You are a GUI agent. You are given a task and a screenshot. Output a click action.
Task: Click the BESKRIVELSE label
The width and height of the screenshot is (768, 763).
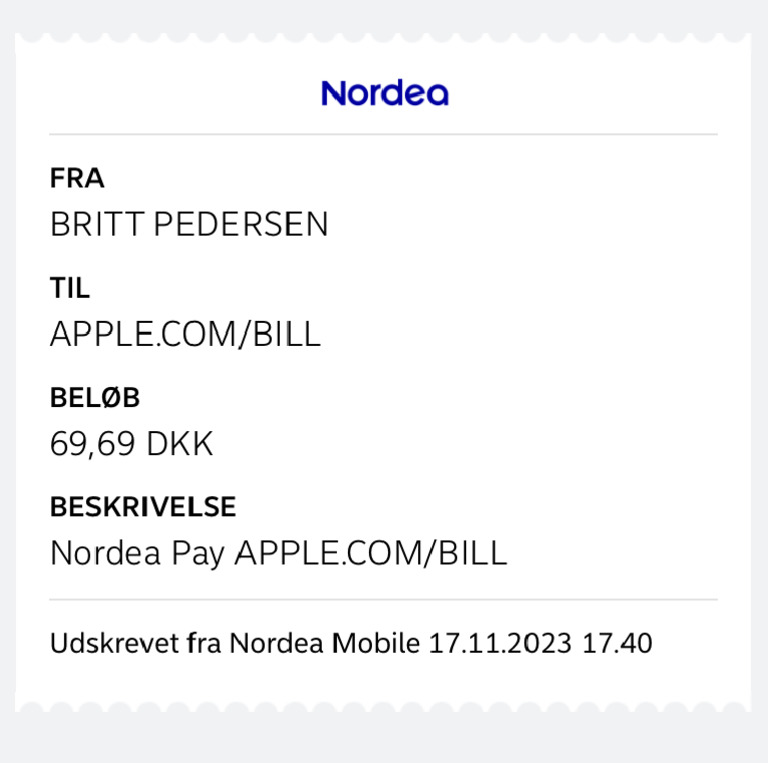click(x=143, y=507)
